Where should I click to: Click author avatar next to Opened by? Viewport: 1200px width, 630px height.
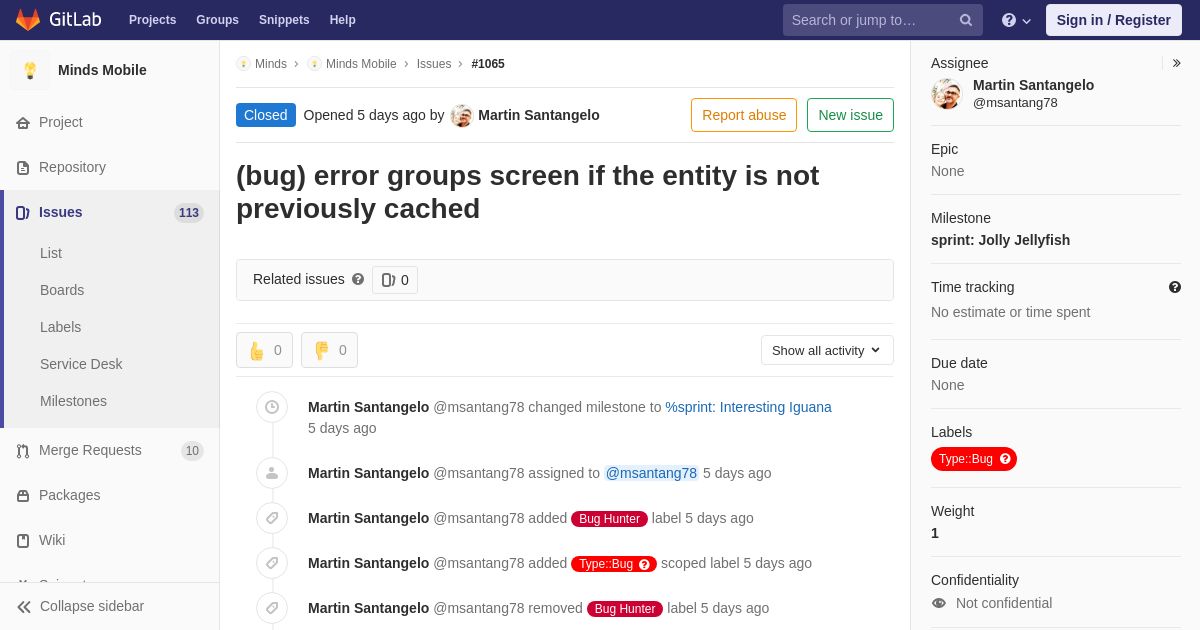[461, 115]
